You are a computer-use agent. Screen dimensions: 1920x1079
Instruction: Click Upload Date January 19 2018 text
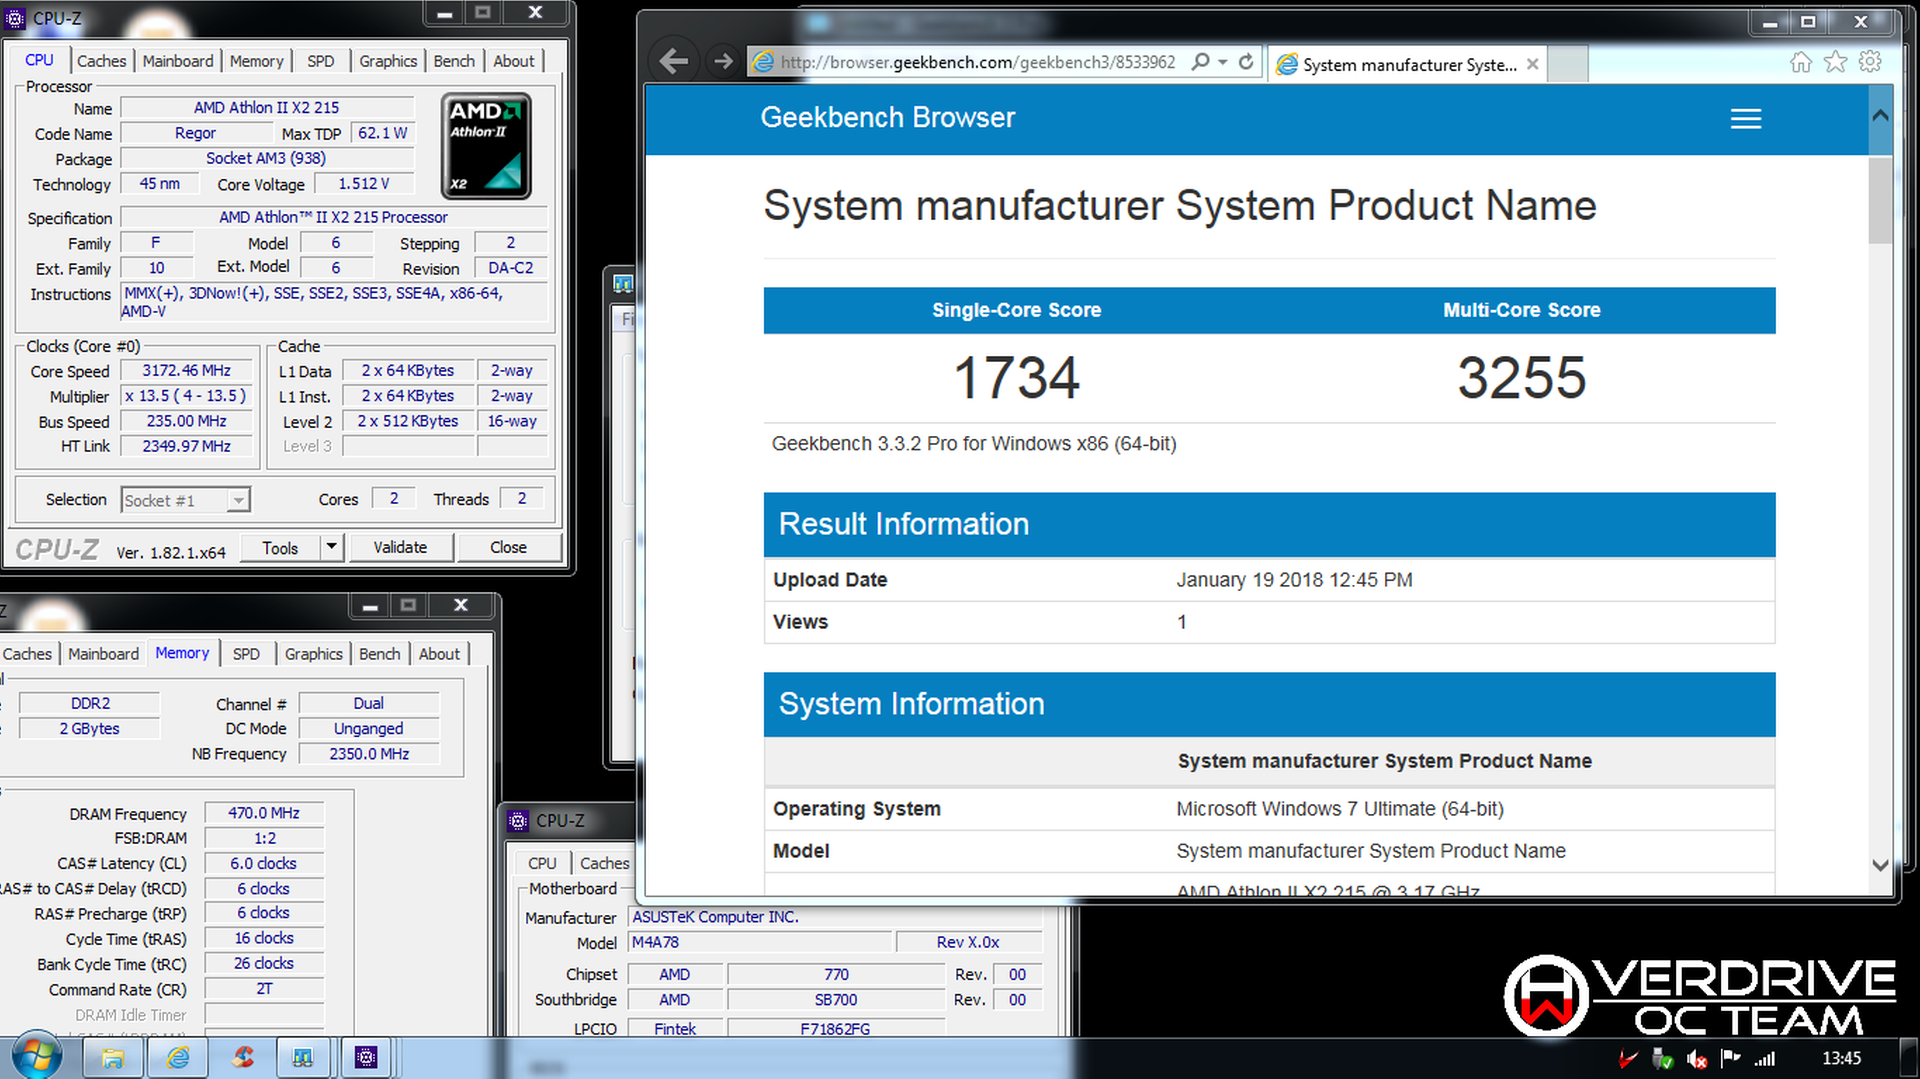1294,580
